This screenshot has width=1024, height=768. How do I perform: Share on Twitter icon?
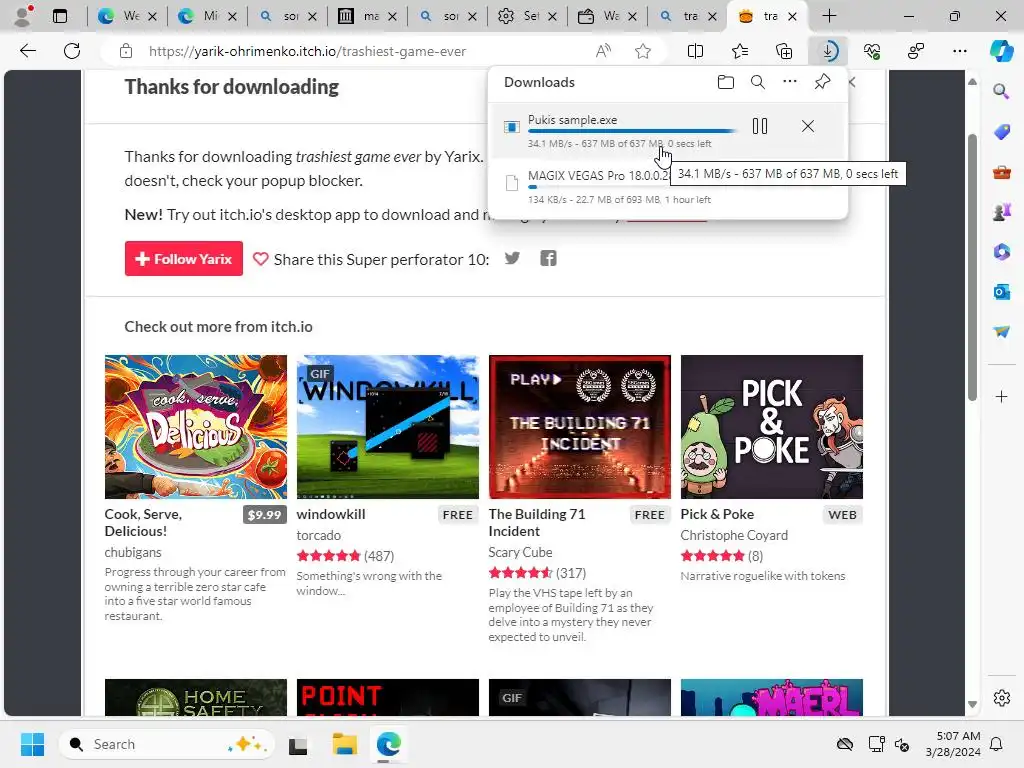513,259
